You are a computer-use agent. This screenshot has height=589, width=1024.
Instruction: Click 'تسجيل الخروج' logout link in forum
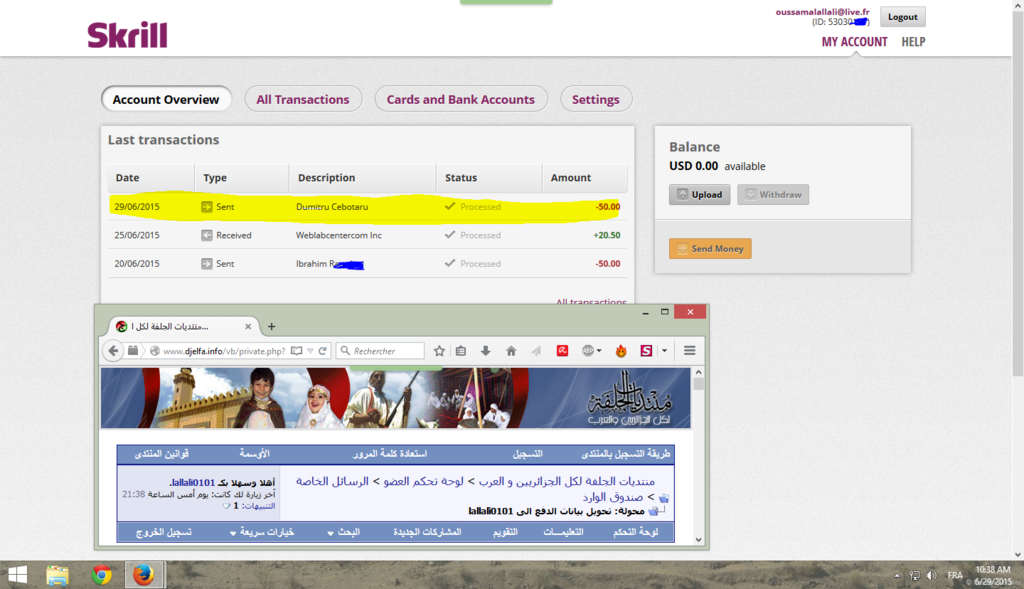164,532
